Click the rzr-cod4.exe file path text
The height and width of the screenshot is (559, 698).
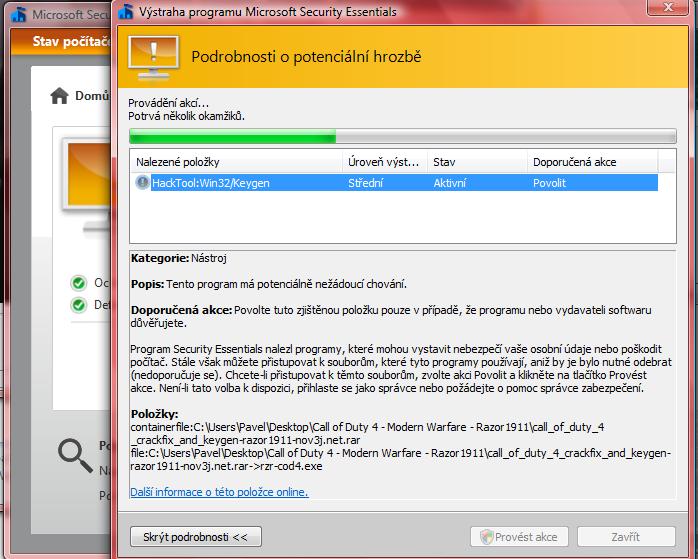click(400, 459)
